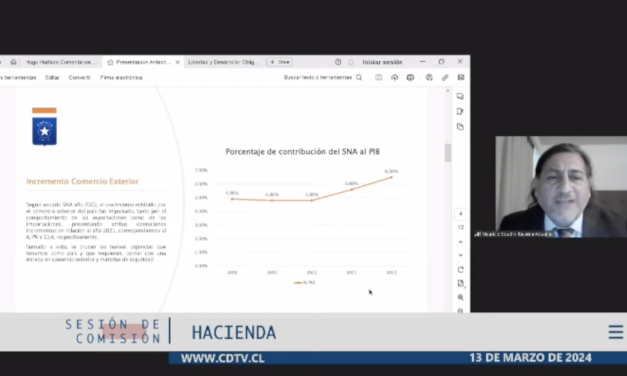Open the copy link icon in toolbar
The width and height of the screenshot is (627, 376).
point(445,78)
